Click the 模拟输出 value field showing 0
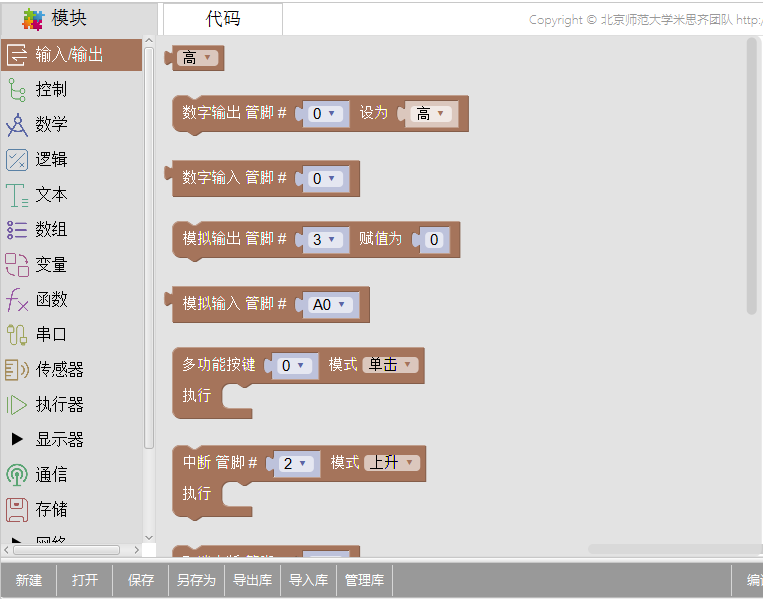The image size is (763, 599). (x=434, y=240)
